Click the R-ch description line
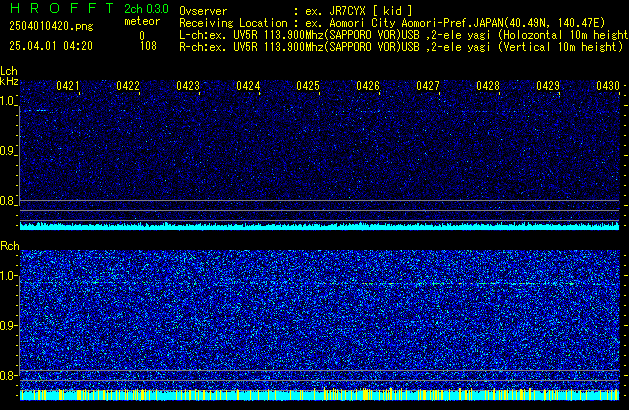Screen dimensions: 629x410 (x=401, y=47)
